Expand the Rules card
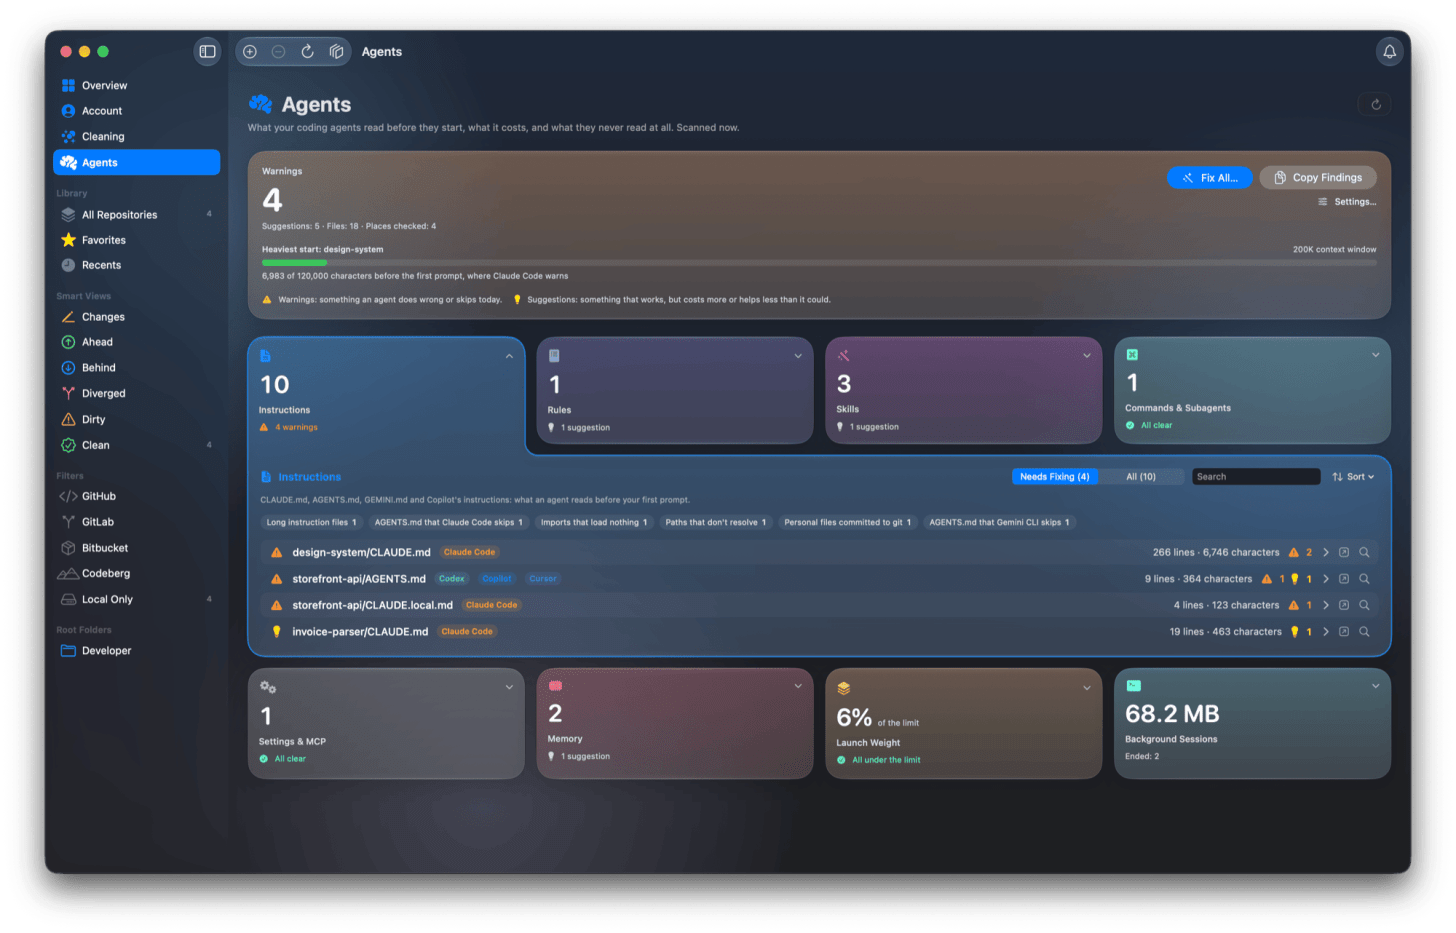The width and height of the screenshot is (1456, 933). pos(798,356)
